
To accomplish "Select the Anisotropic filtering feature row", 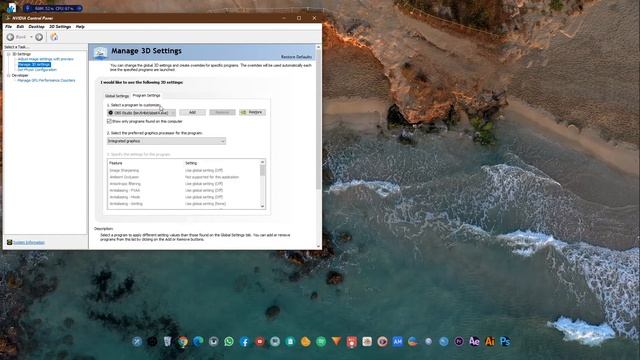I will coord(183,184).
